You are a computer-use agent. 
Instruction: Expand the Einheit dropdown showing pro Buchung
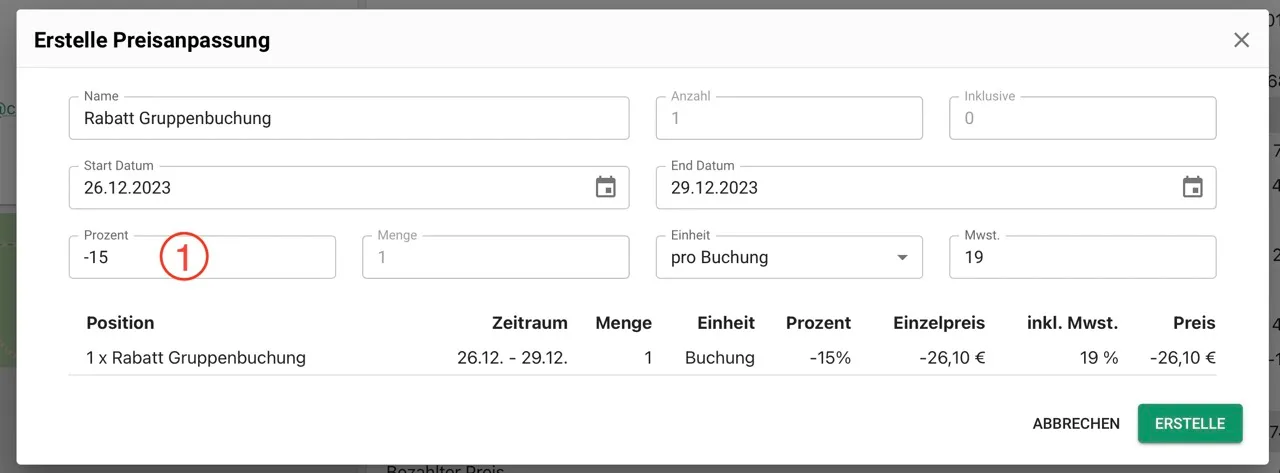789,257
